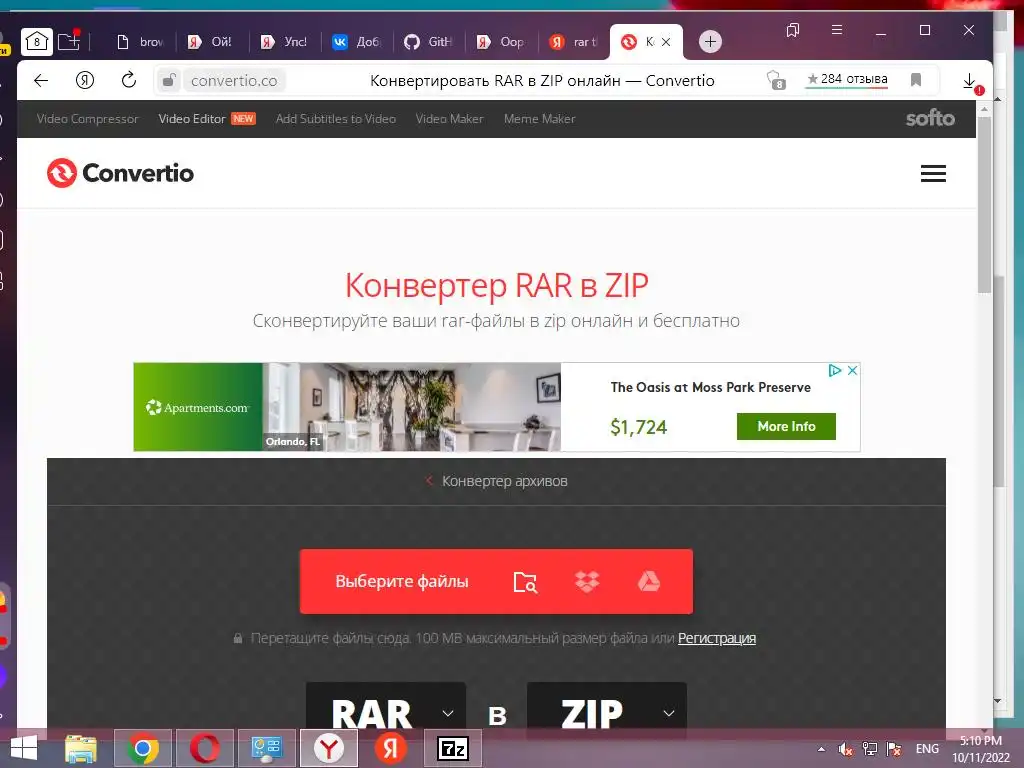Open the Регистрация link
This screenshot has height=768, width=1024.
click(x=716, y=638)
